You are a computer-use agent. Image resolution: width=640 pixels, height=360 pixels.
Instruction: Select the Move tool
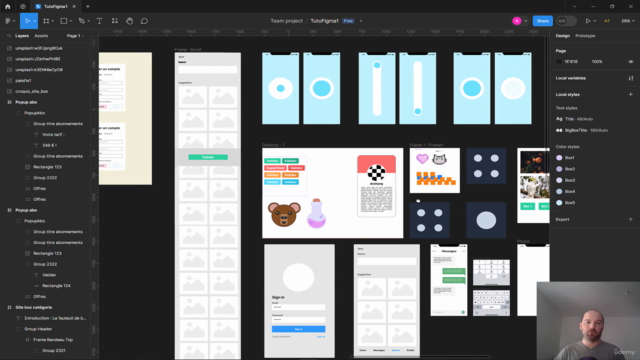click(x=27, y=21)
